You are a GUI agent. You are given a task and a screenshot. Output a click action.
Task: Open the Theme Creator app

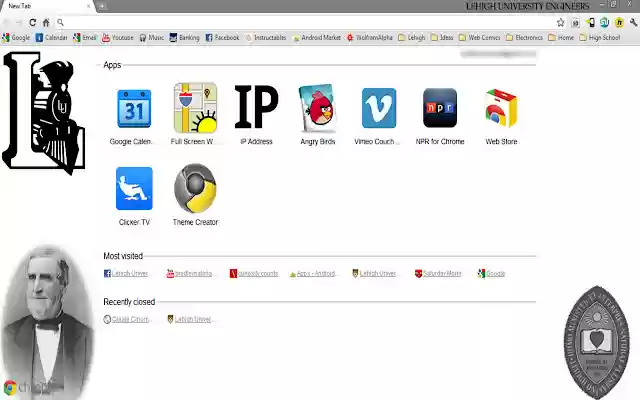coord(195,196)
